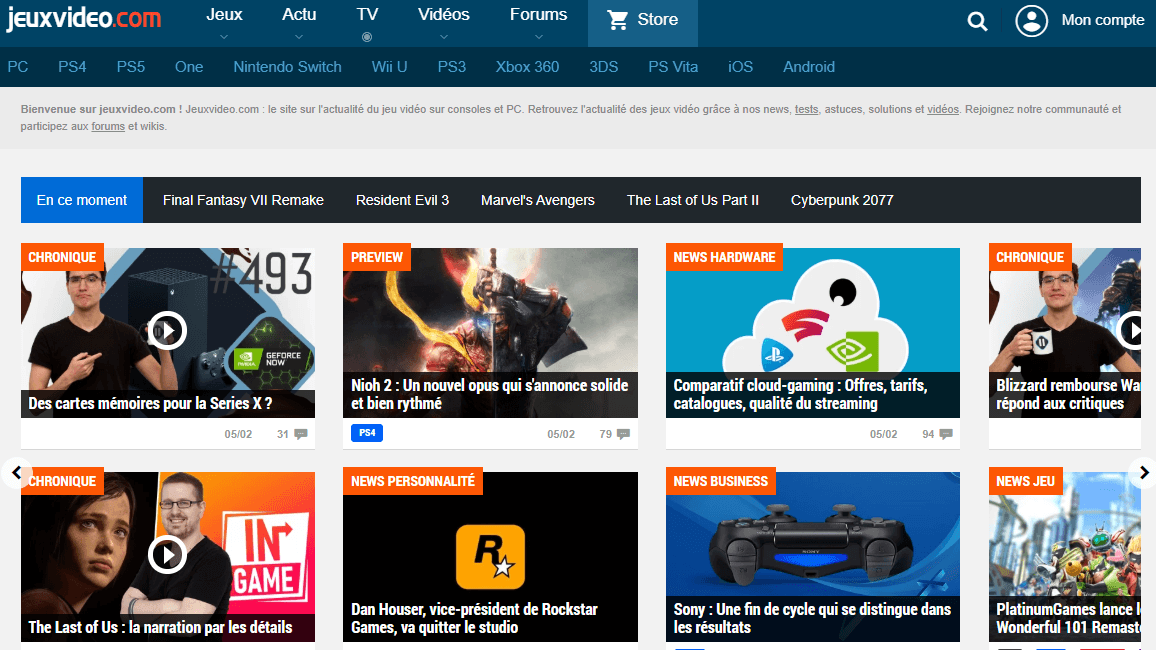
Task: Click the Mon compte user avatar icon
Action: 1031,21
